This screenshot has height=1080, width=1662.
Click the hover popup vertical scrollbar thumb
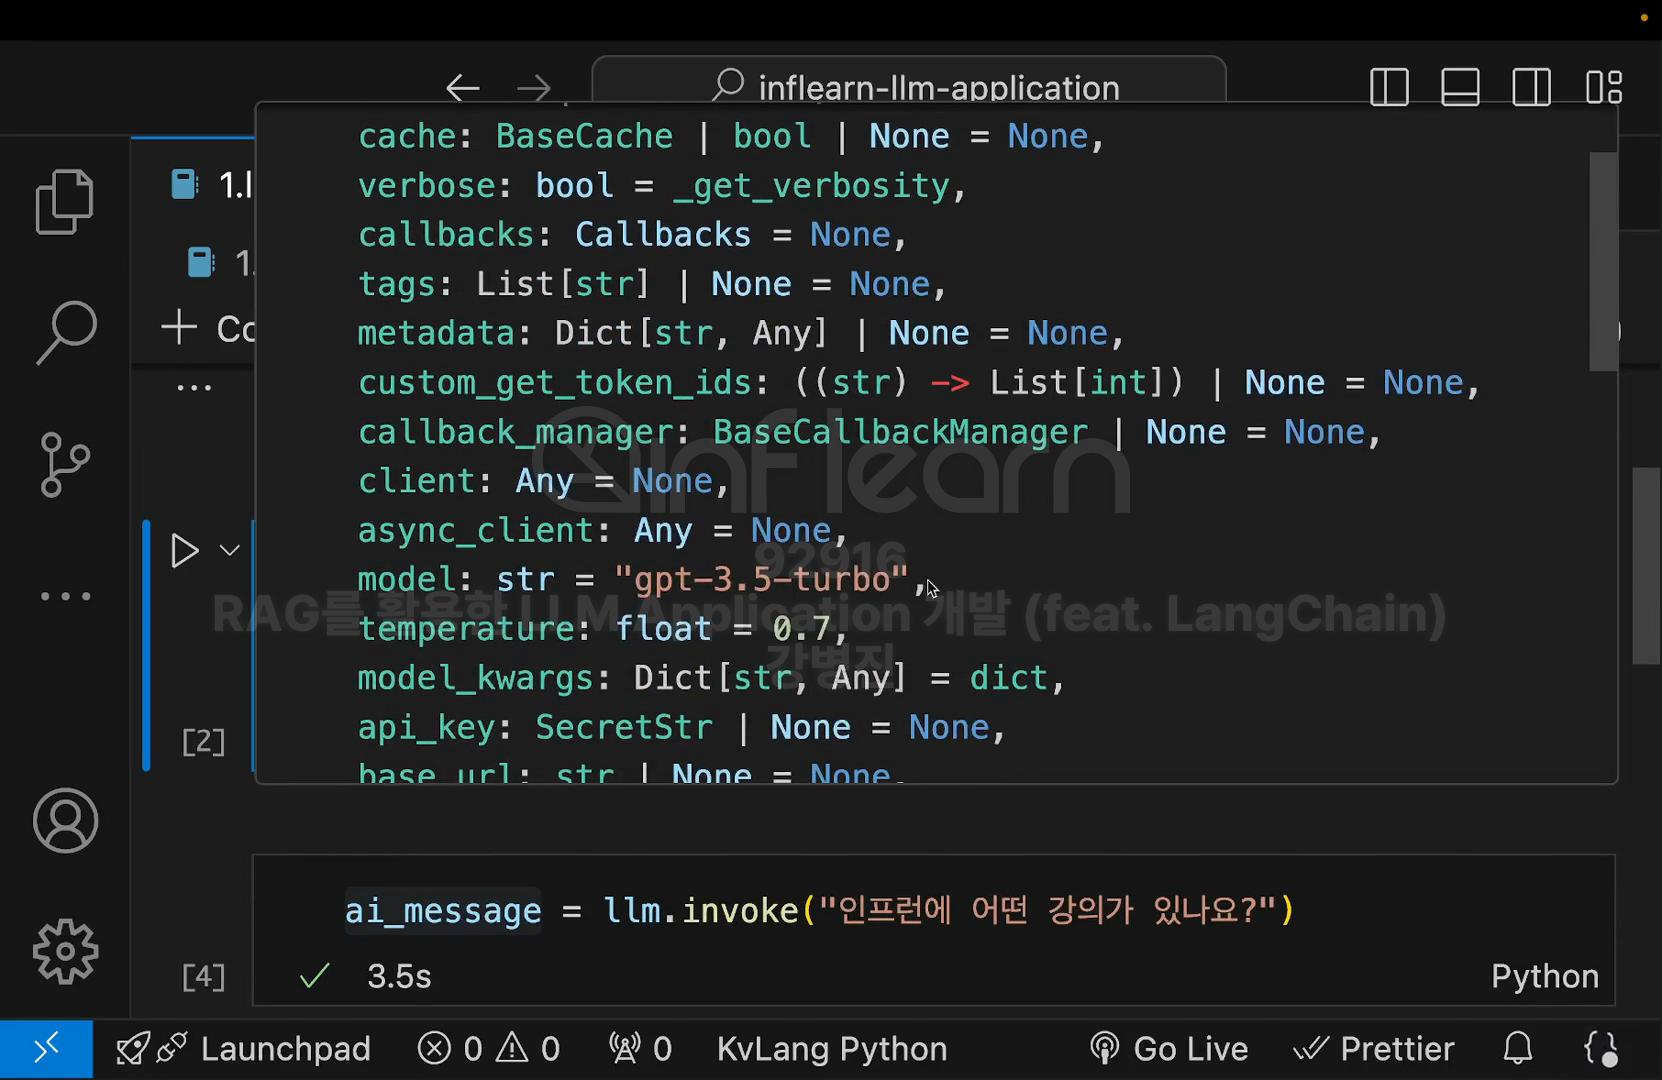(x=1603, y=262)
